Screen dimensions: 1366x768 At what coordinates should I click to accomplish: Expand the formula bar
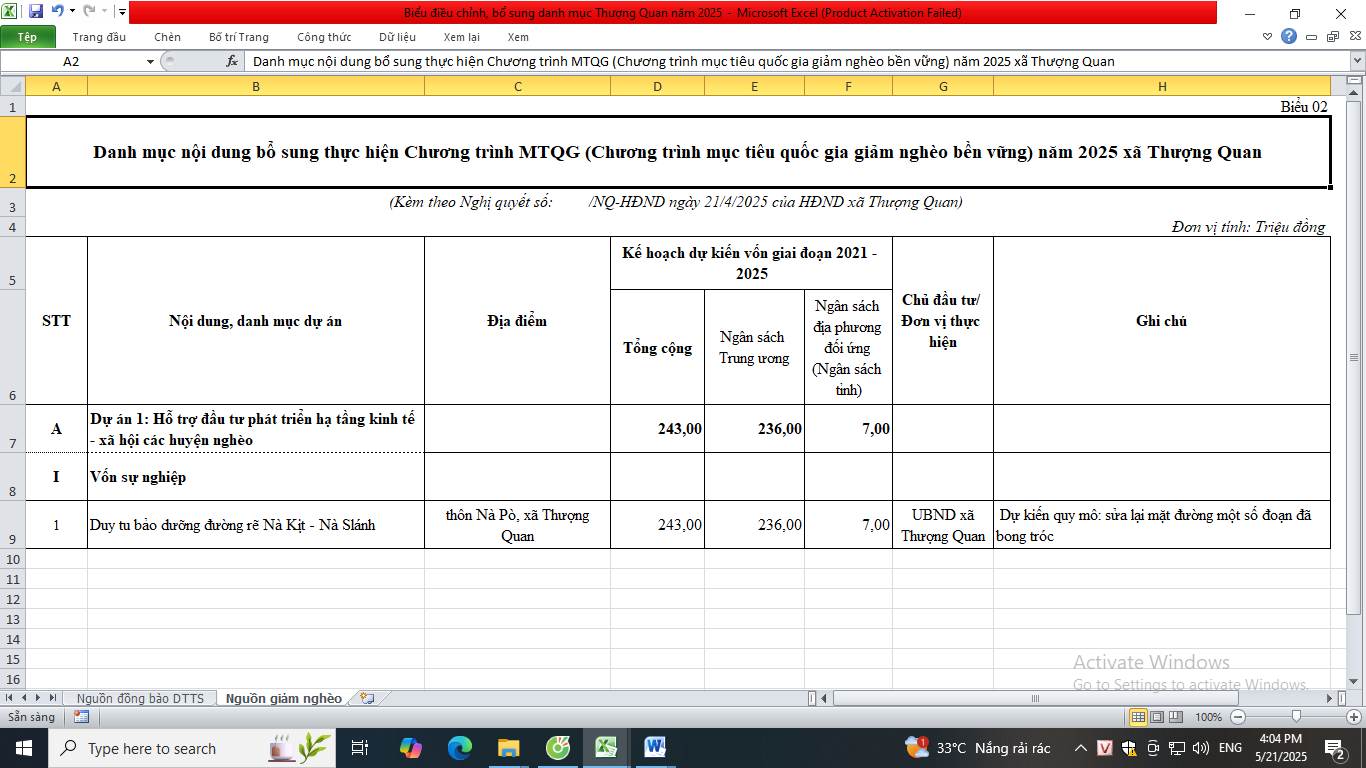pos(1356,61)
